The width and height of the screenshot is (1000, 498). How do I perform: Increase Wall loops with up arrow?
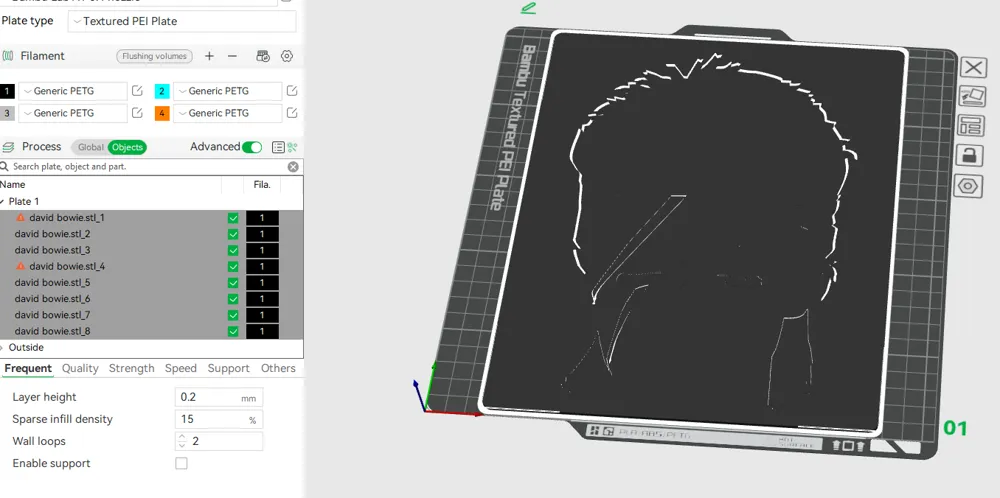tap(182, 437)
